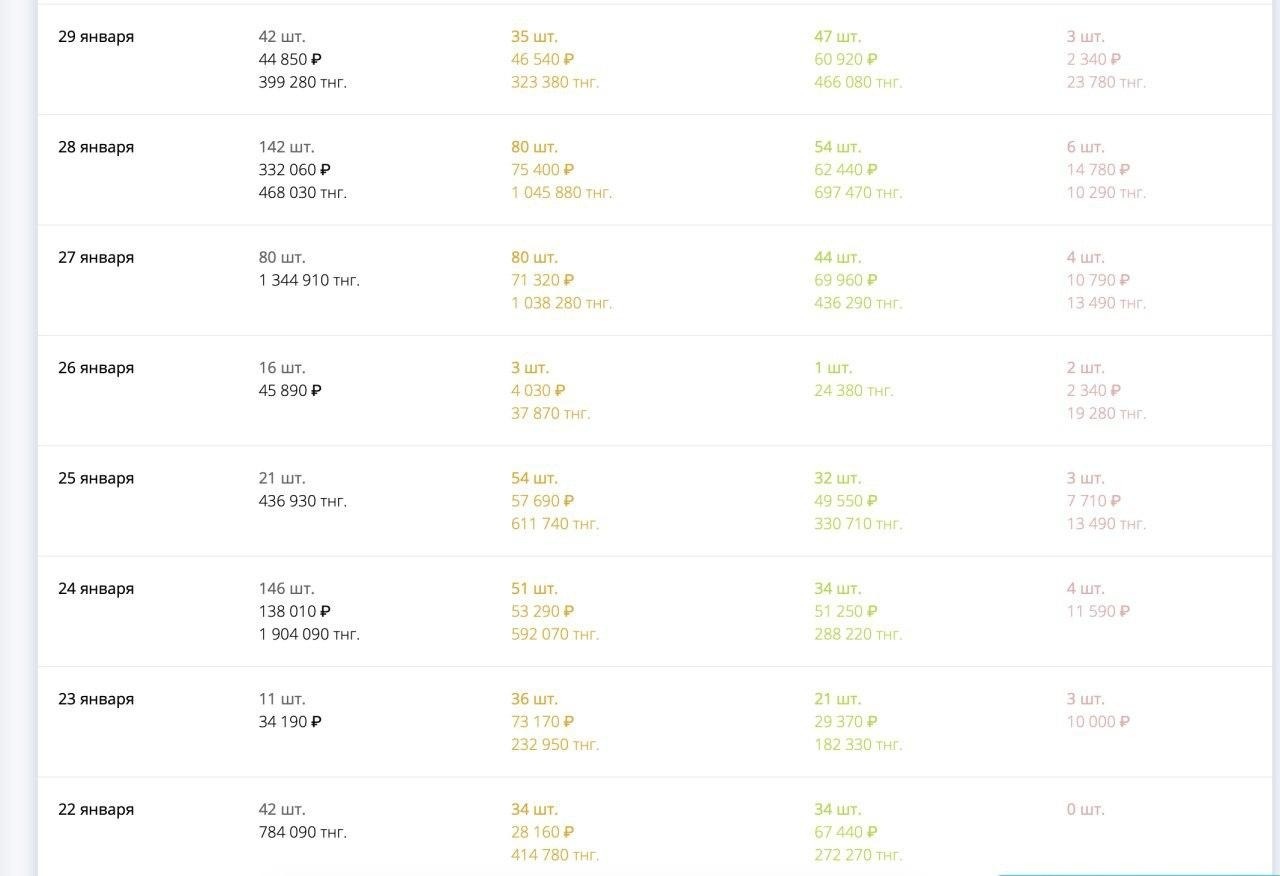Select the 146 шт. count on 24 января
The height and width of the screenshot is (876, 1280).
click(287, 588)
